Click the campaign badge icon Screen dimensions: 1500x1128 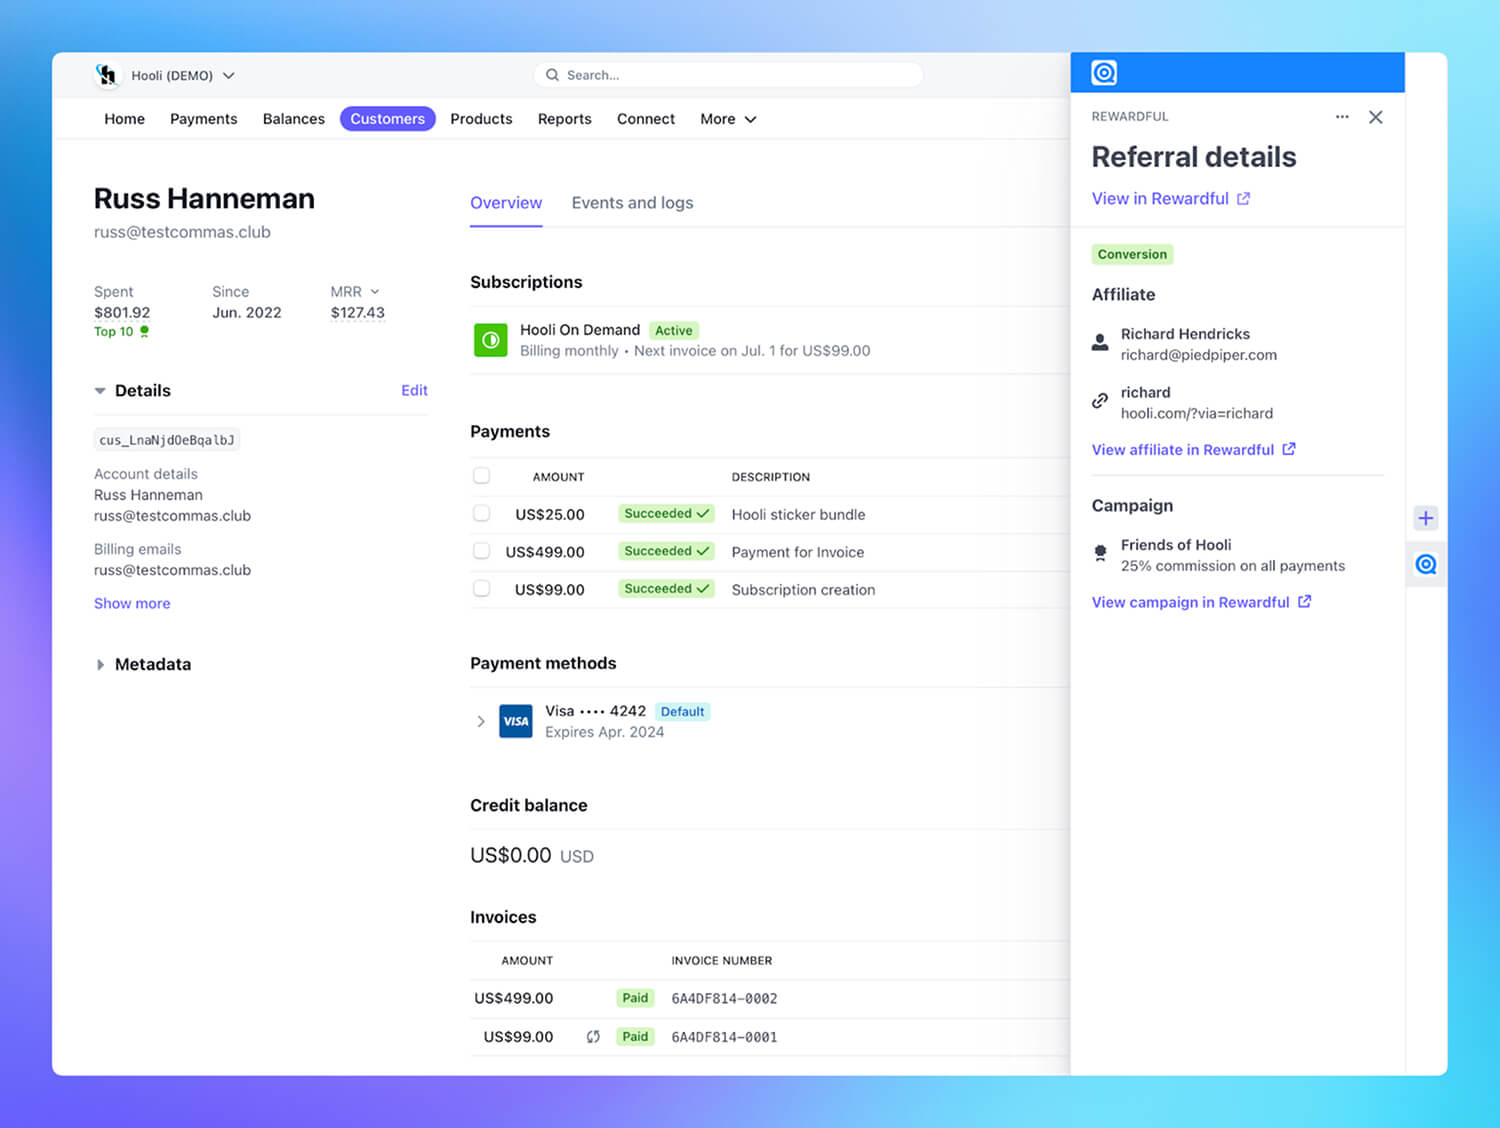(1100, 552)
